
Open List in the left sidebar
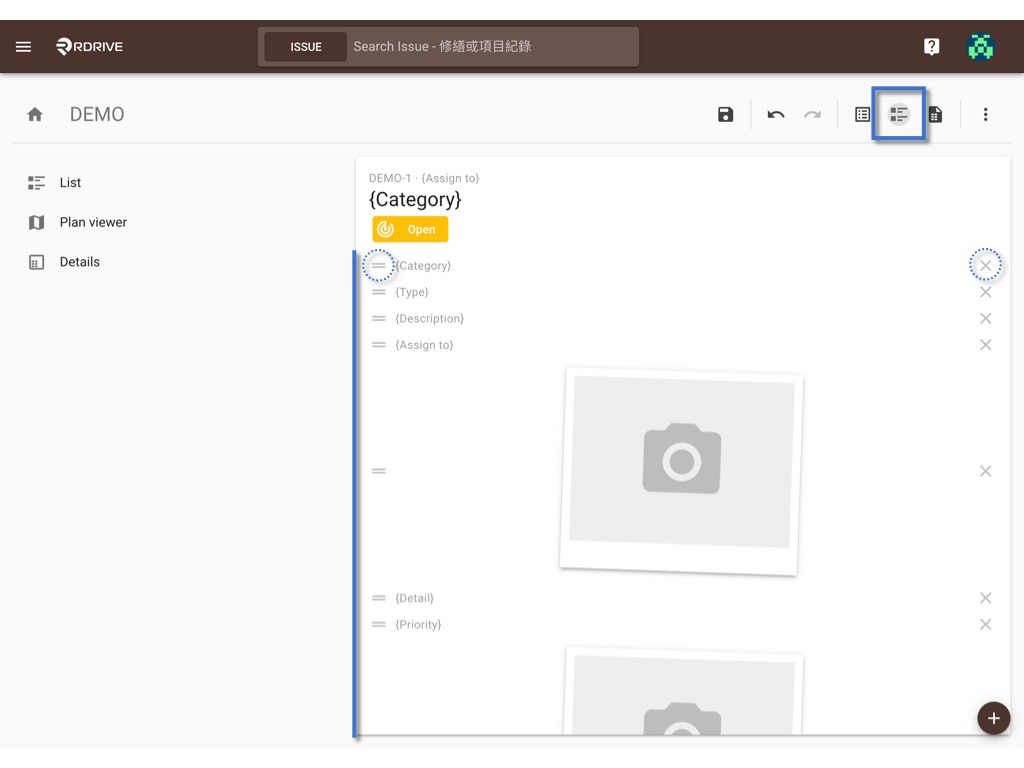click(55, 183)
